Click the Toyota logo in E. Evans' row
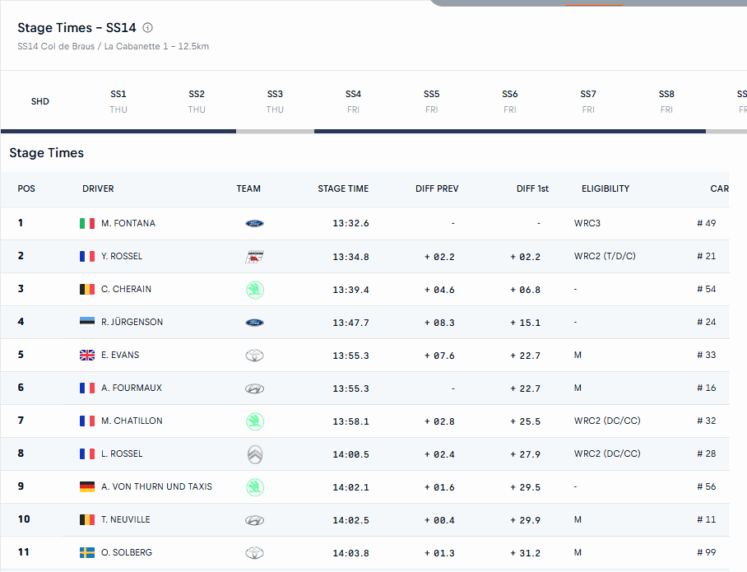This screenshot has height=572, width=747. coord(254,356)
